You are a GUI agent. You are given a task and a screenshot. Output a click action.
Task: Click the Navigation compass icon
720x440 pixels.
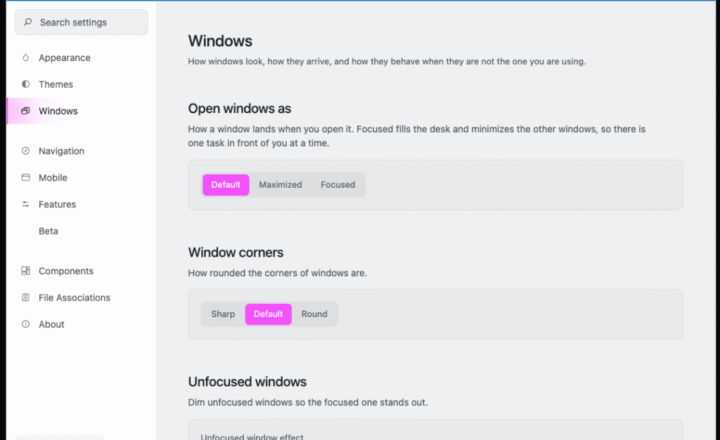click(26, 151)
